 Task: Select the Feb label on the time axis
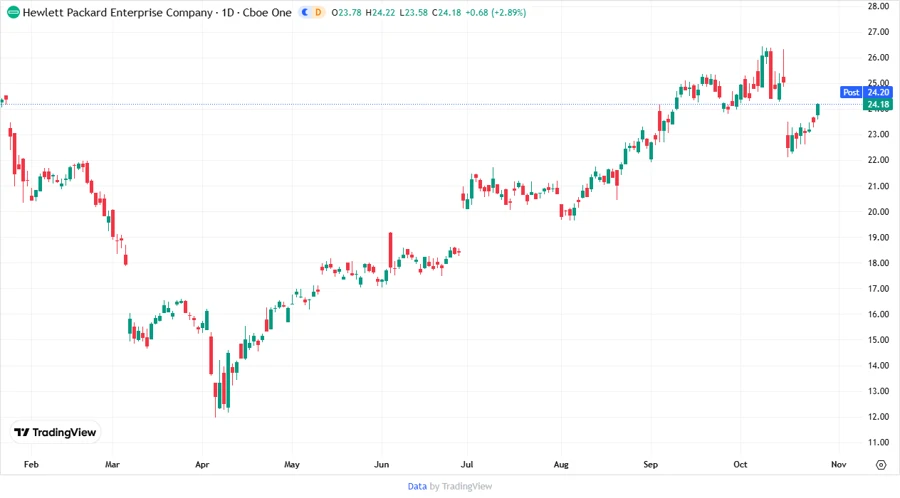(31, 464)
